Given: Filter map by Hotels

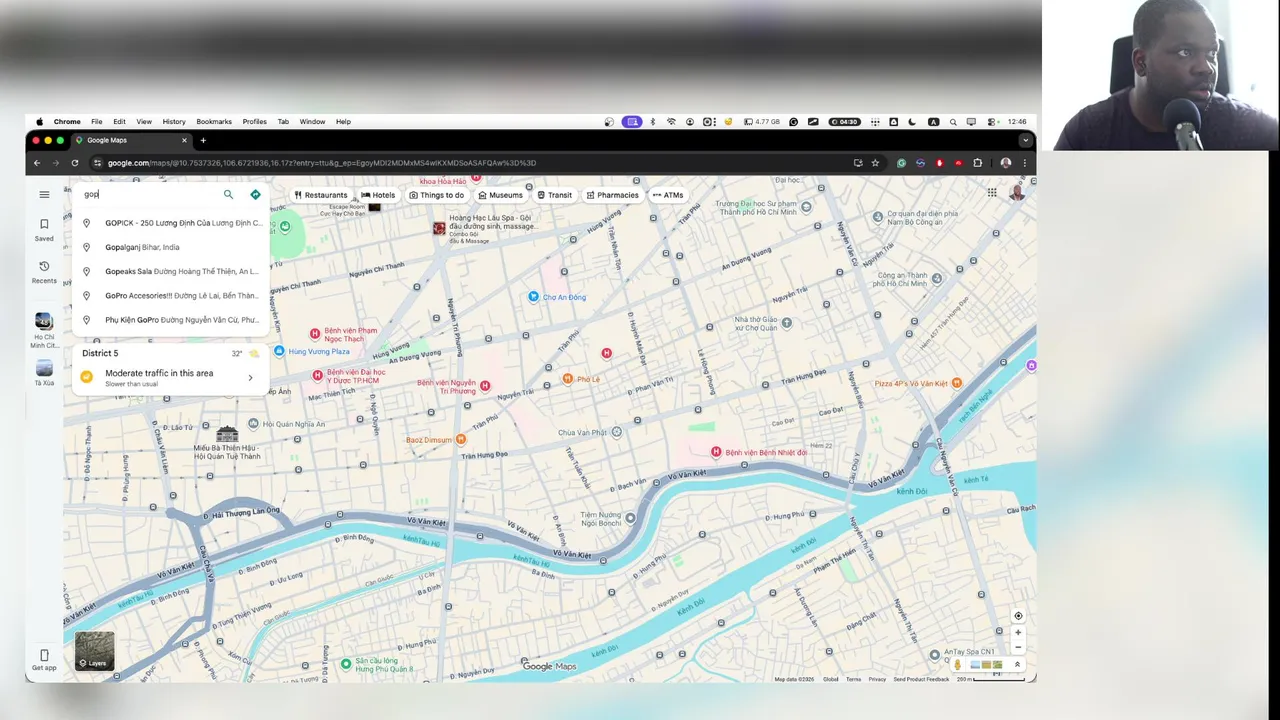Looking at the screenshot, I should (x=378, y=195).
